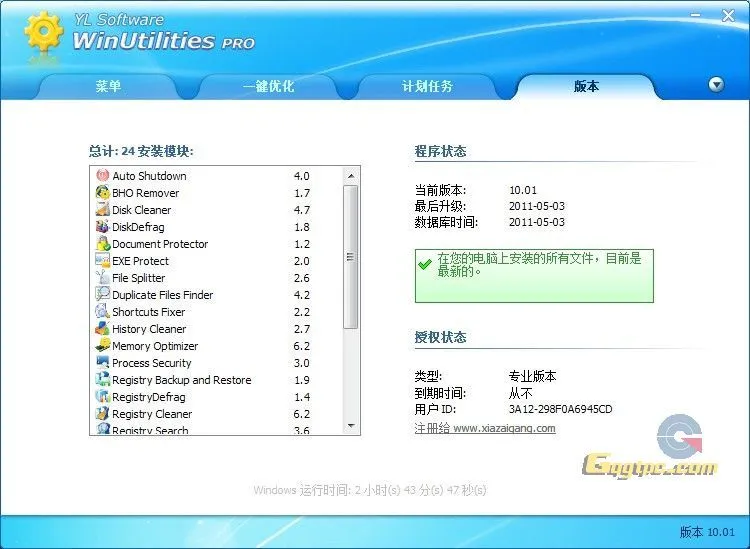Select the Registry Backup and Restore row
This screenshot has width=750, height=549.
(217, 380)
